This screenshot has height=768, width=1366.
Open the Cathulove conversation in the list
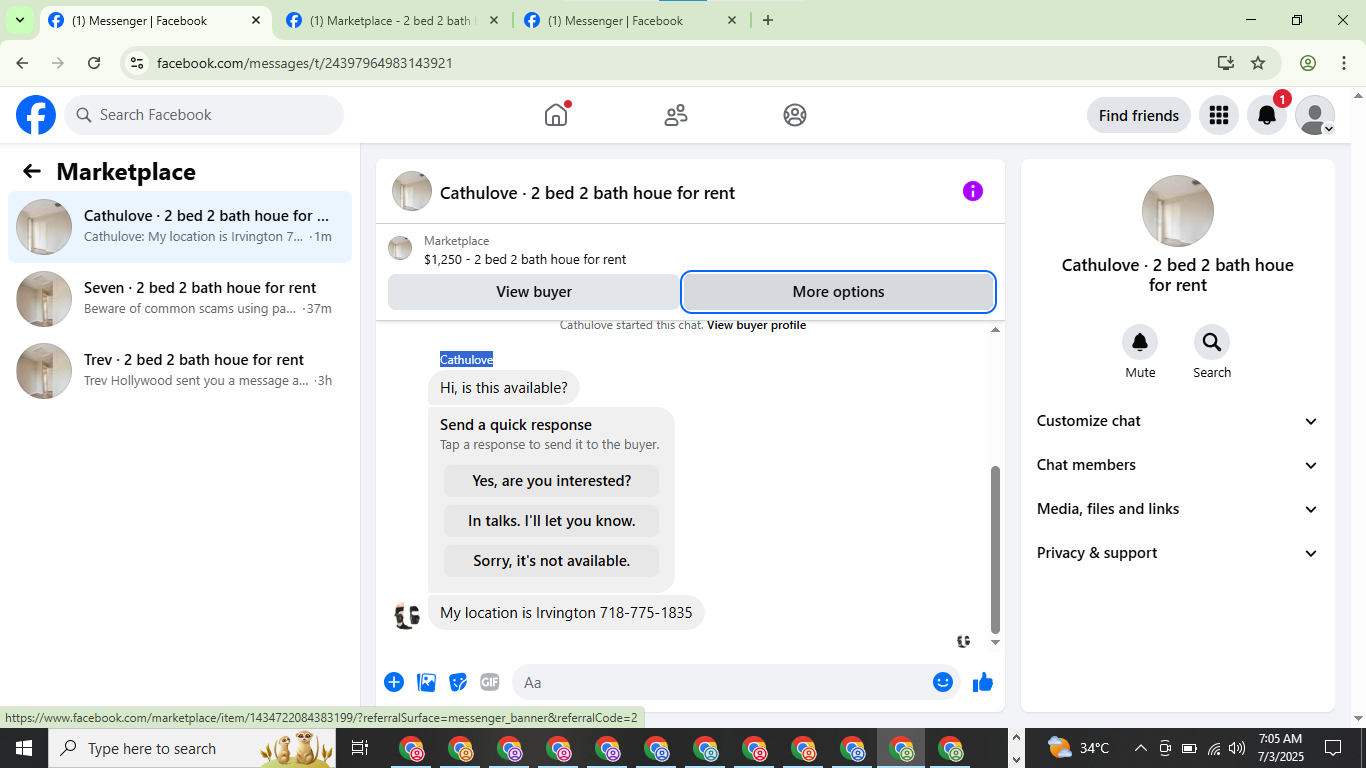click(x=180, y=226)
